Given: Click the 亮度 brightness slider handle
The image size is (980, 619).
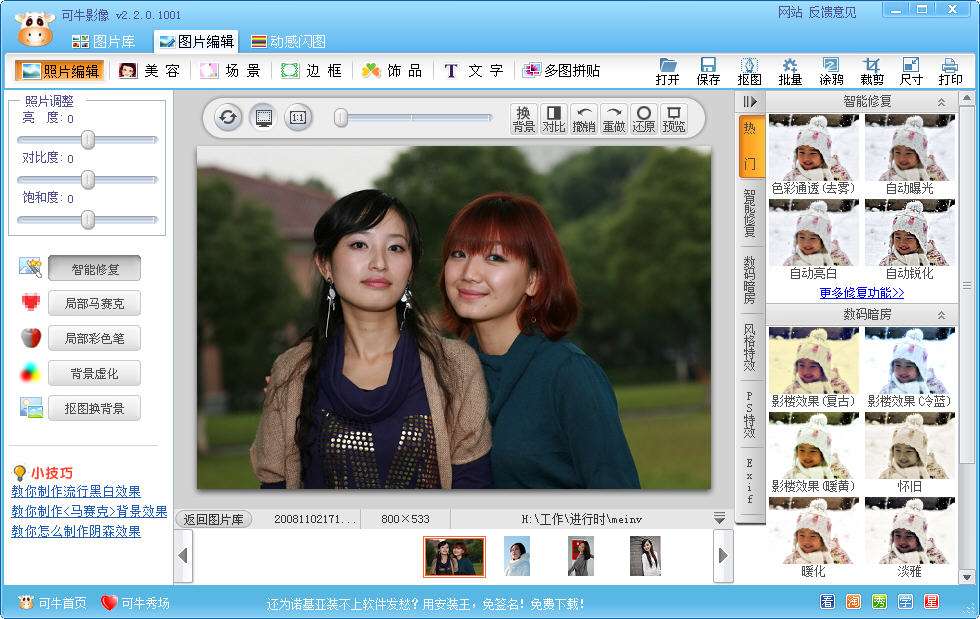Looking at the screenshot, I should pos(88,140).
